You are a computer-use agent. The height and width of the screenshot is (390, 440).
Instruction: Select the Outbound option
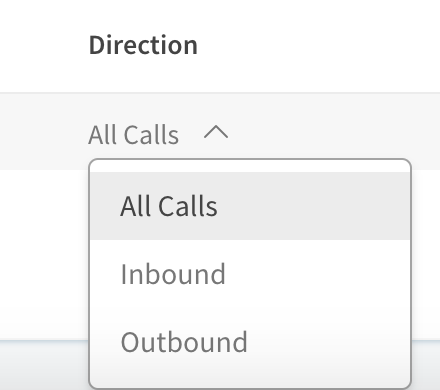pyautogui.click(x=250, y=342)
